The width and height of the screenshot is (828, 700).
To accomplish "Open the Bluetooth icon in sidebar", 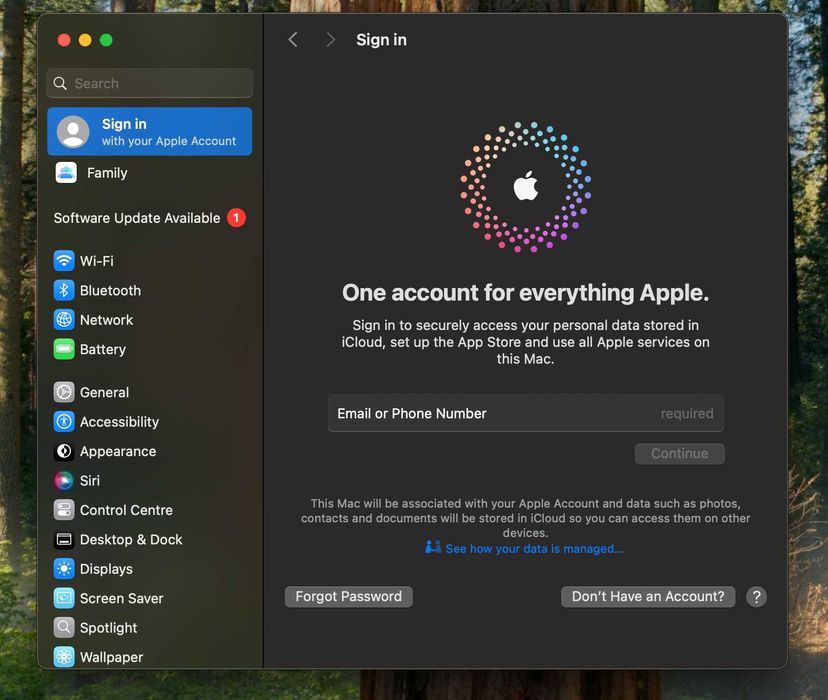I will [64, 290].
